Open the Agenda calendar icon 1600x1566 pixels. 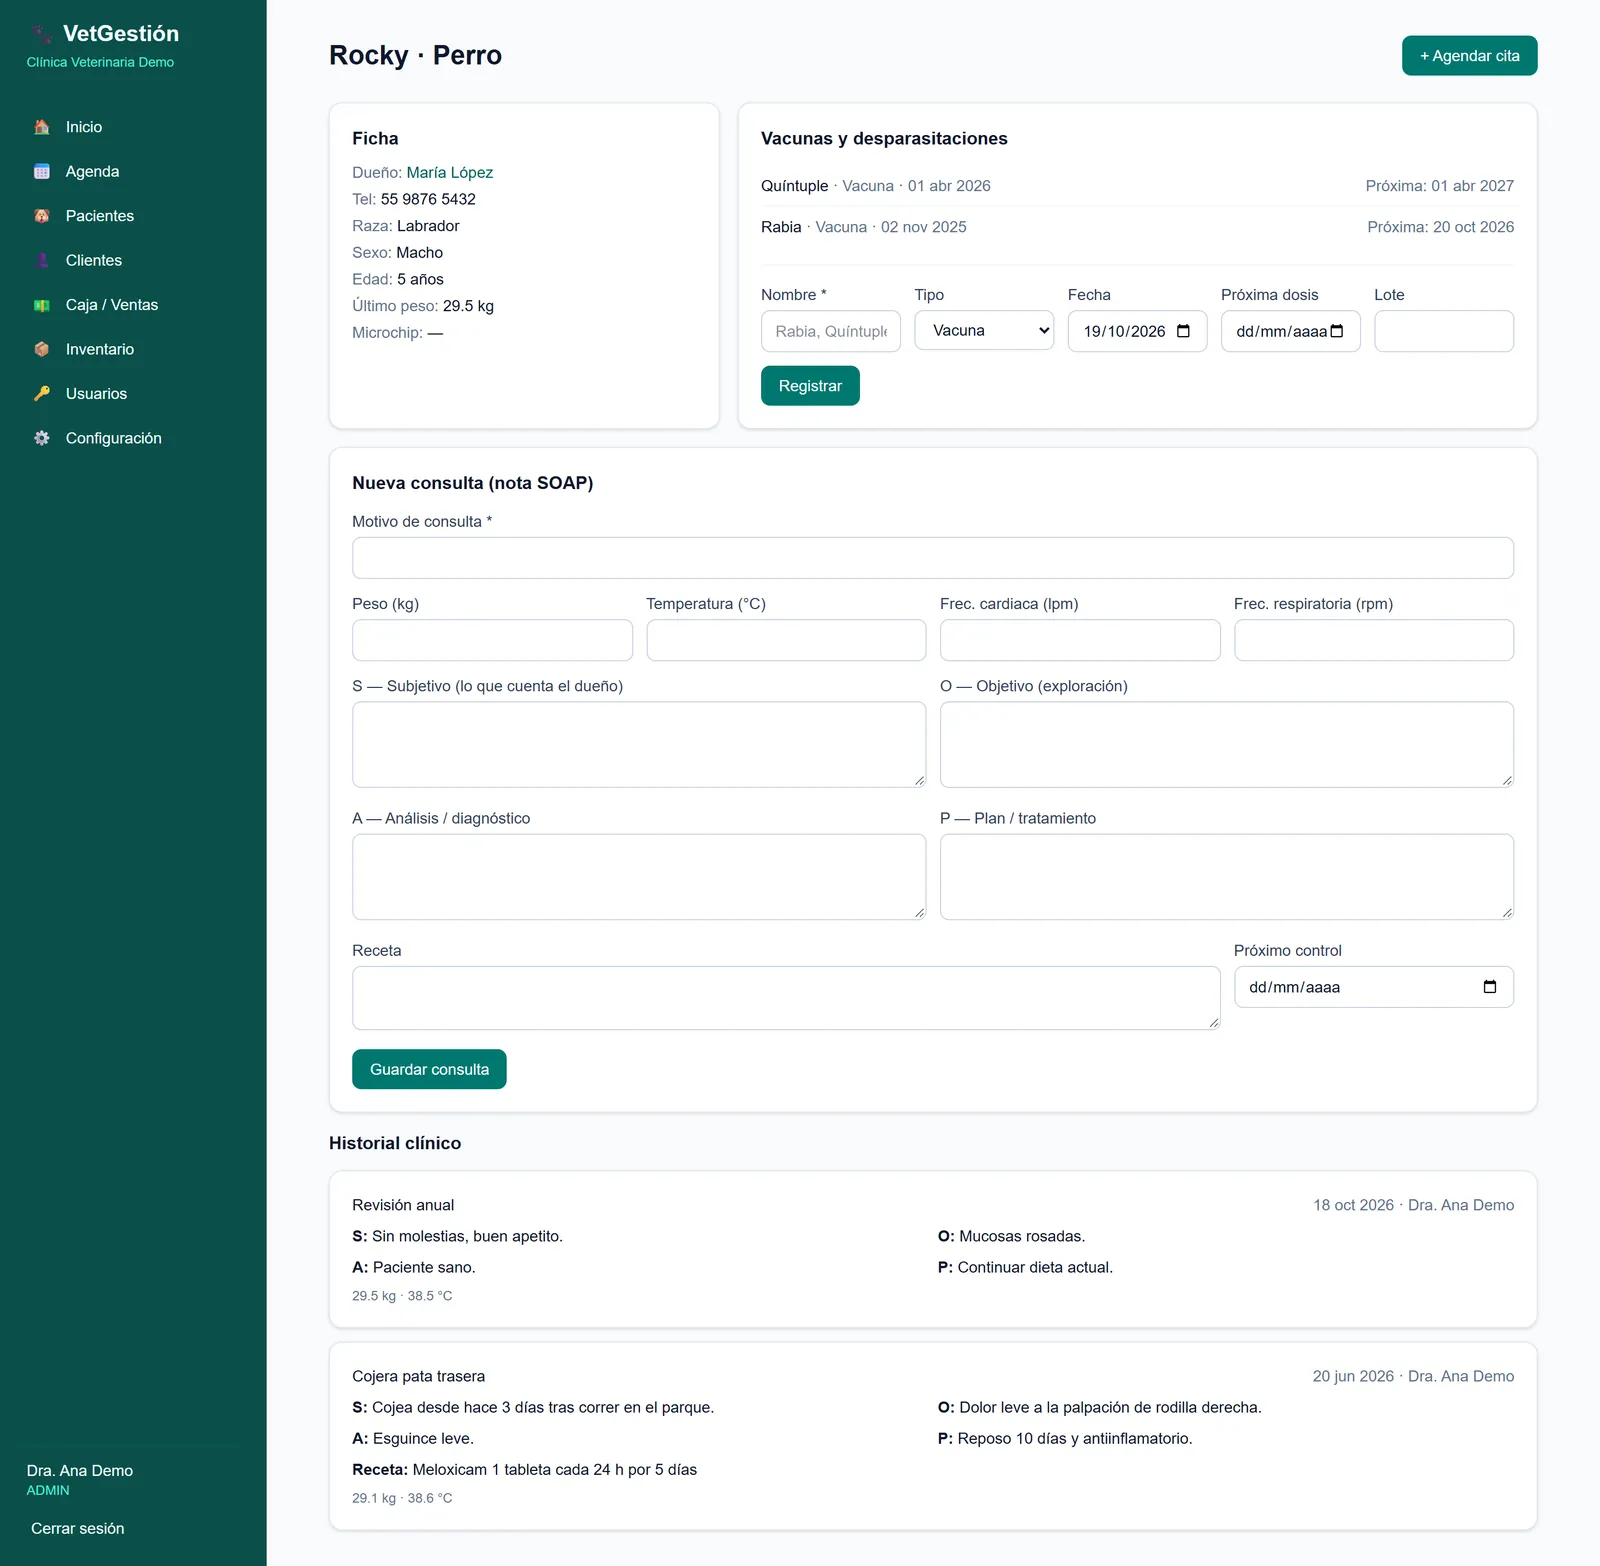pyautogui.click(x=42, y=172)
